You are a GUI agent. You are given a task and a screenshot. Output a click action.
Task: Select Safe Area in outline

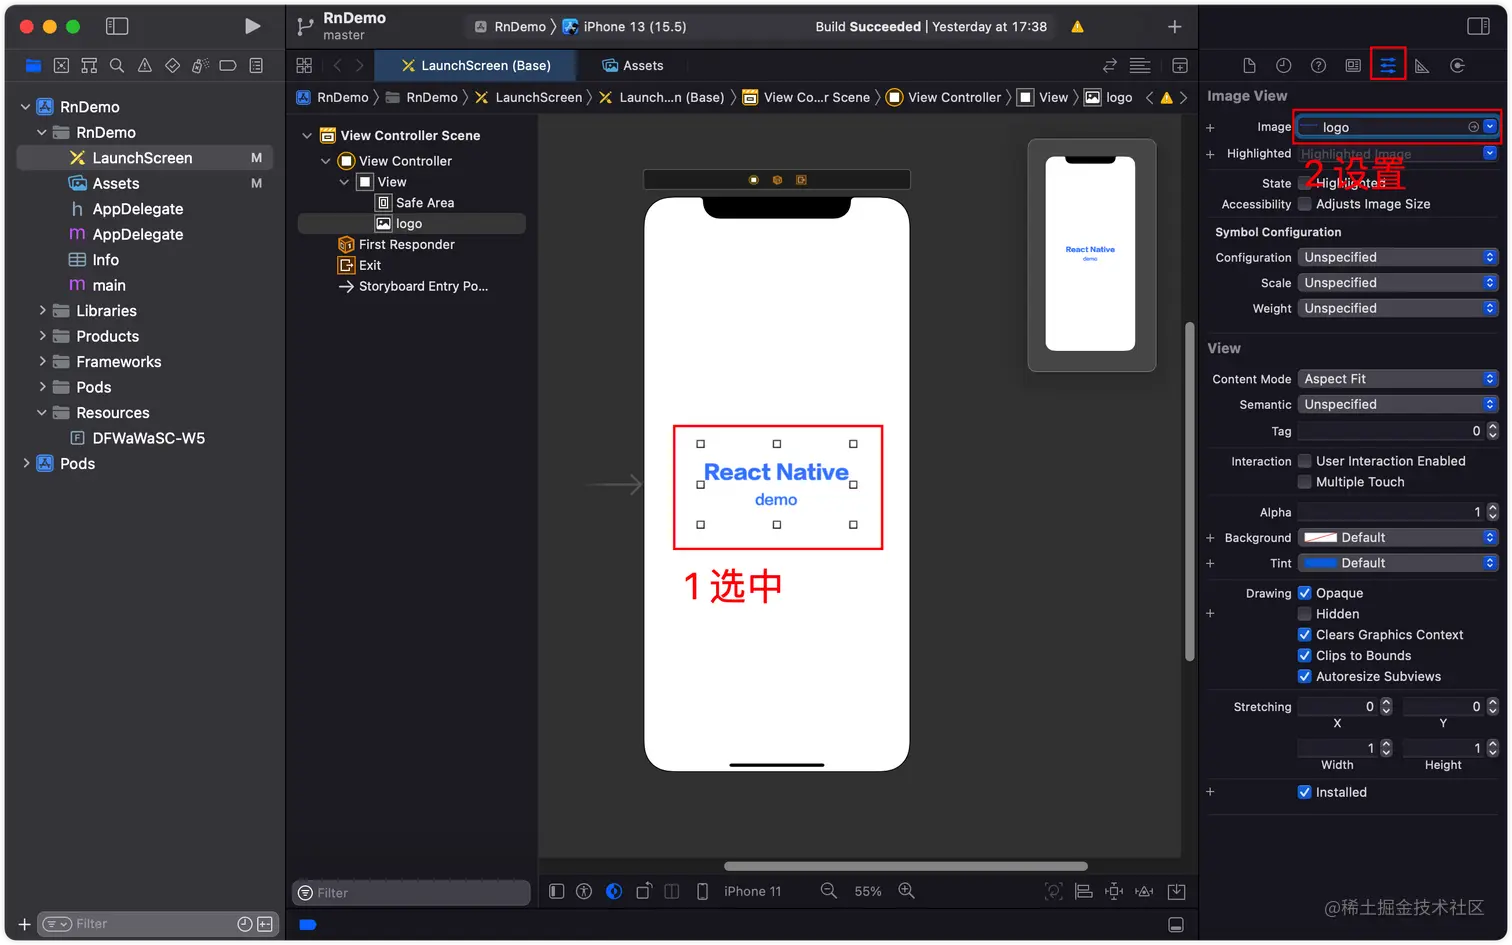pos(415,203)
